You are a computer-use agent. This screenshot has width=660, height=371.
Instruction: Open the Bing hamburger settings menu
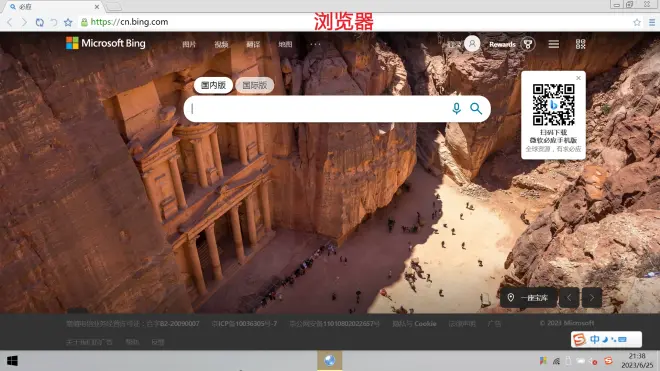(x=554, y=44)
